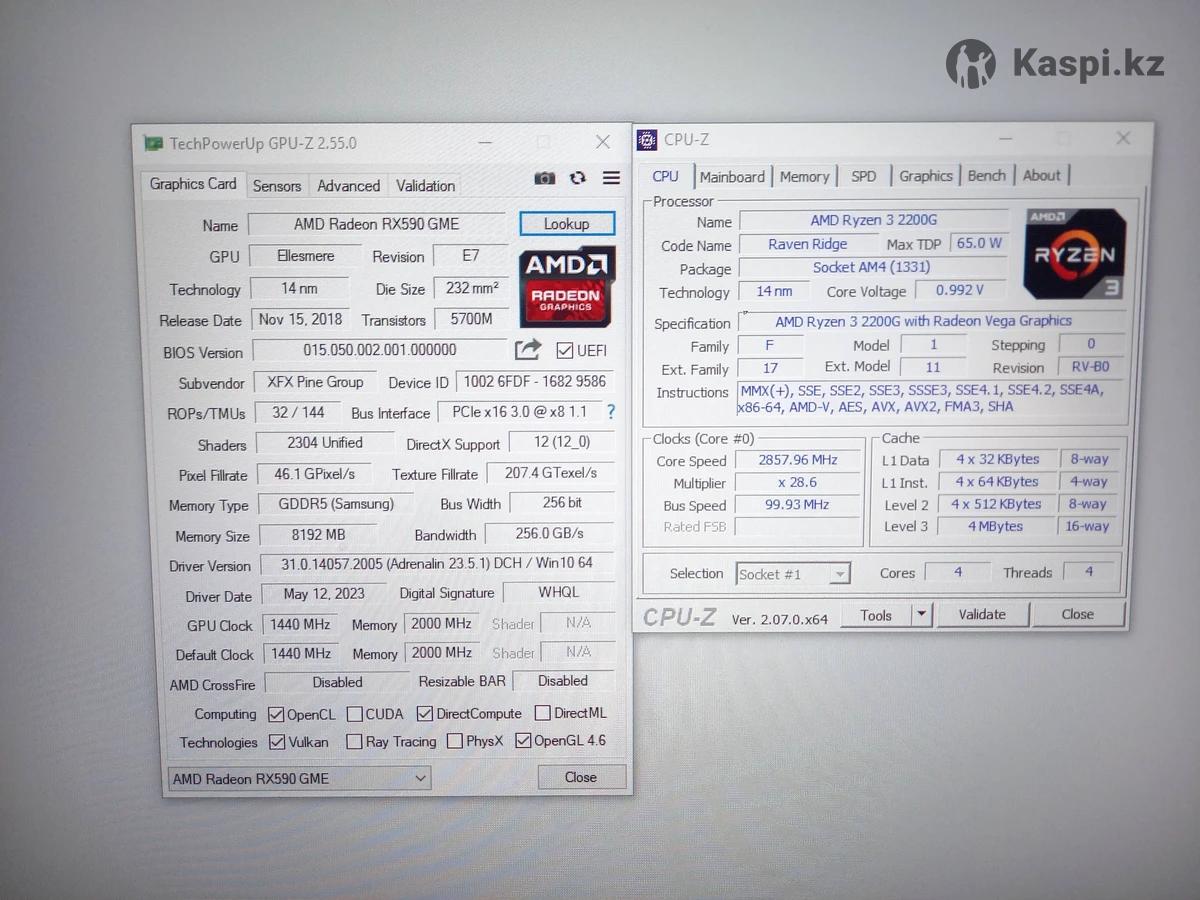This screenshot has height=900, width=1200.
Task: Click the Code Name value Raven Ridge
Action: tap(808, 244)
